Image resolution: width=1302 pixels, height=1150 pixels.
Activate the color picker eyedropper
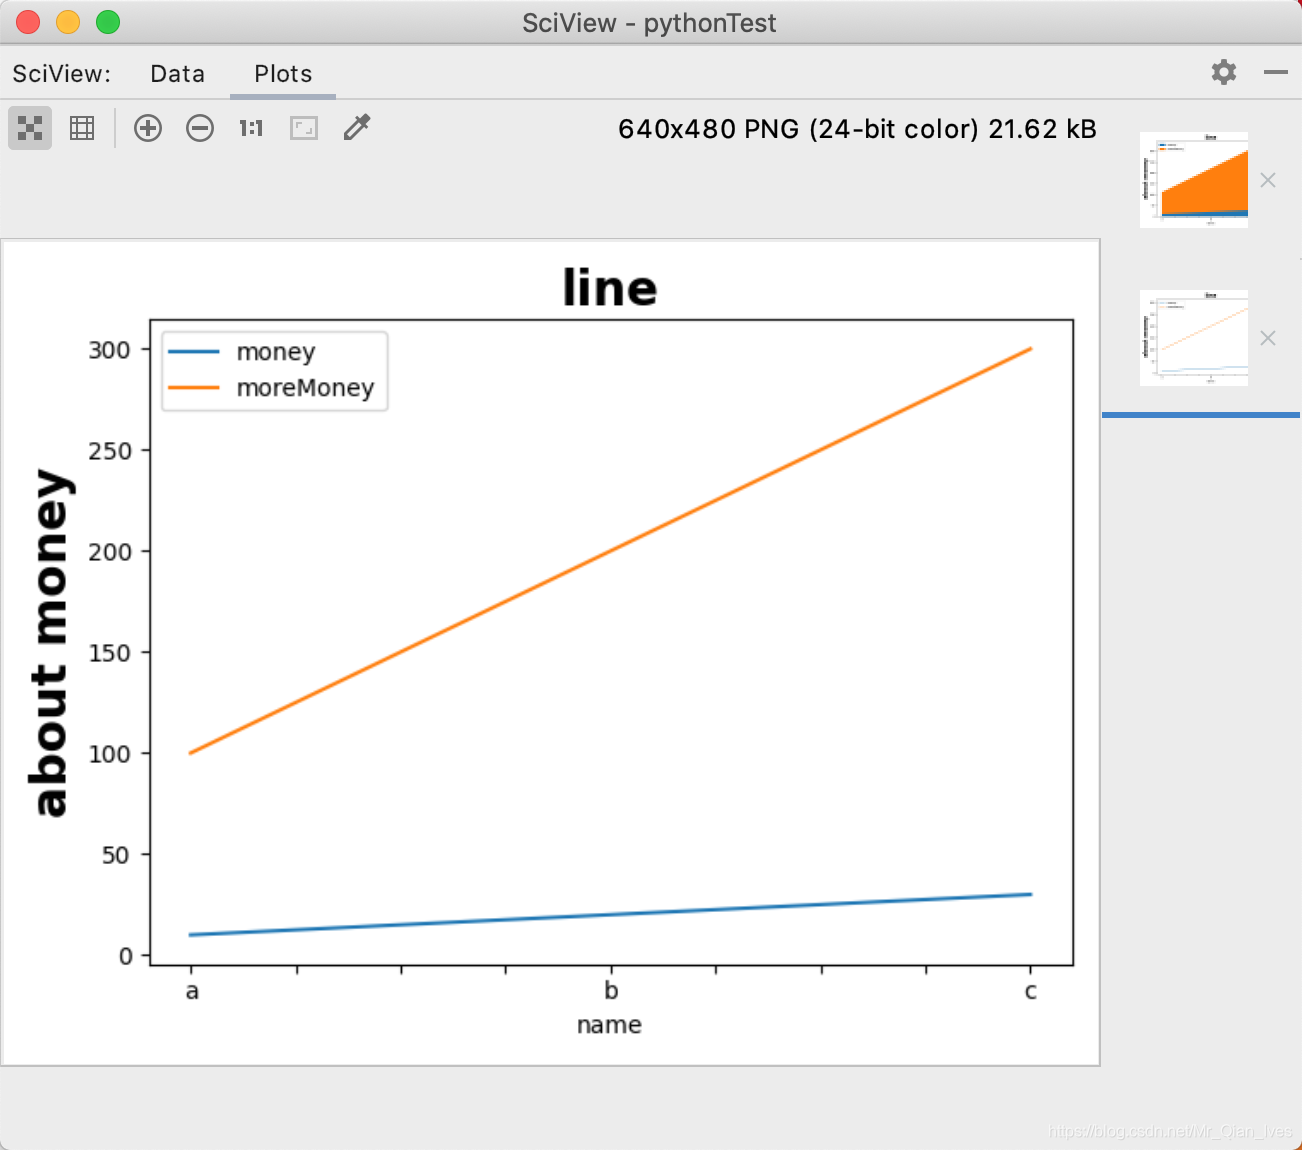(357, 127)
